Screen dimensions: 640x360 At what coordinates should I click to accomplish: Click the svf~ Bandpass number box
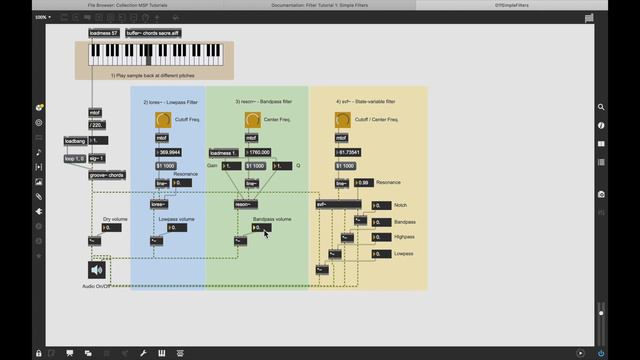coord(382,222)
